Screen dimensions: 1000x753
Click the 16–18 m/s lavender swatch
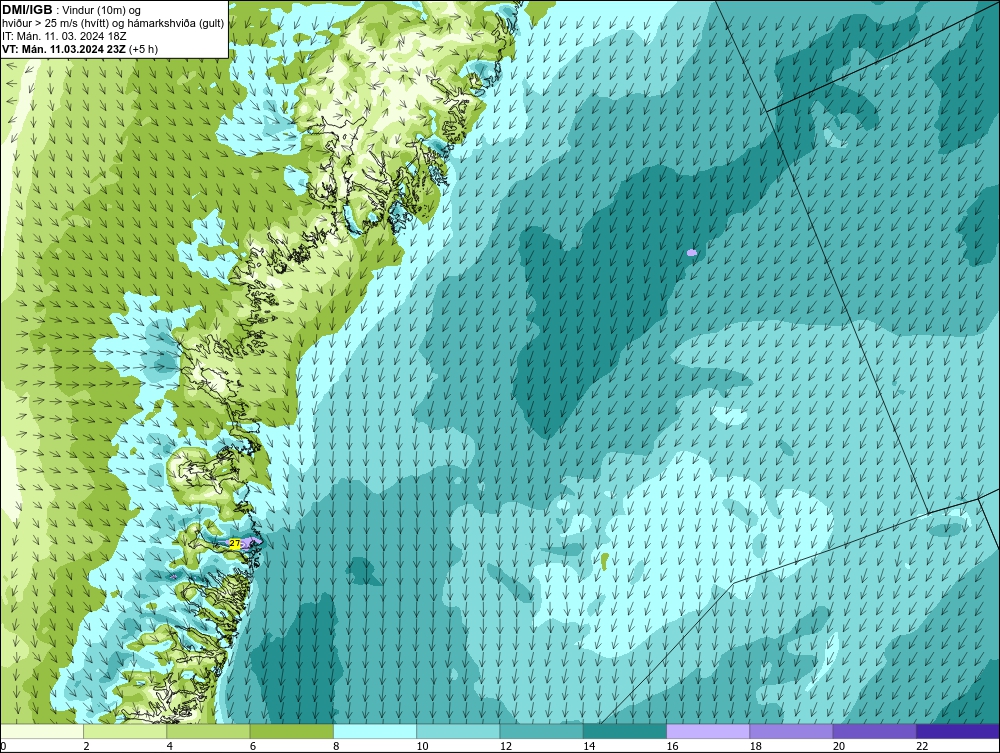pos(708,731)
